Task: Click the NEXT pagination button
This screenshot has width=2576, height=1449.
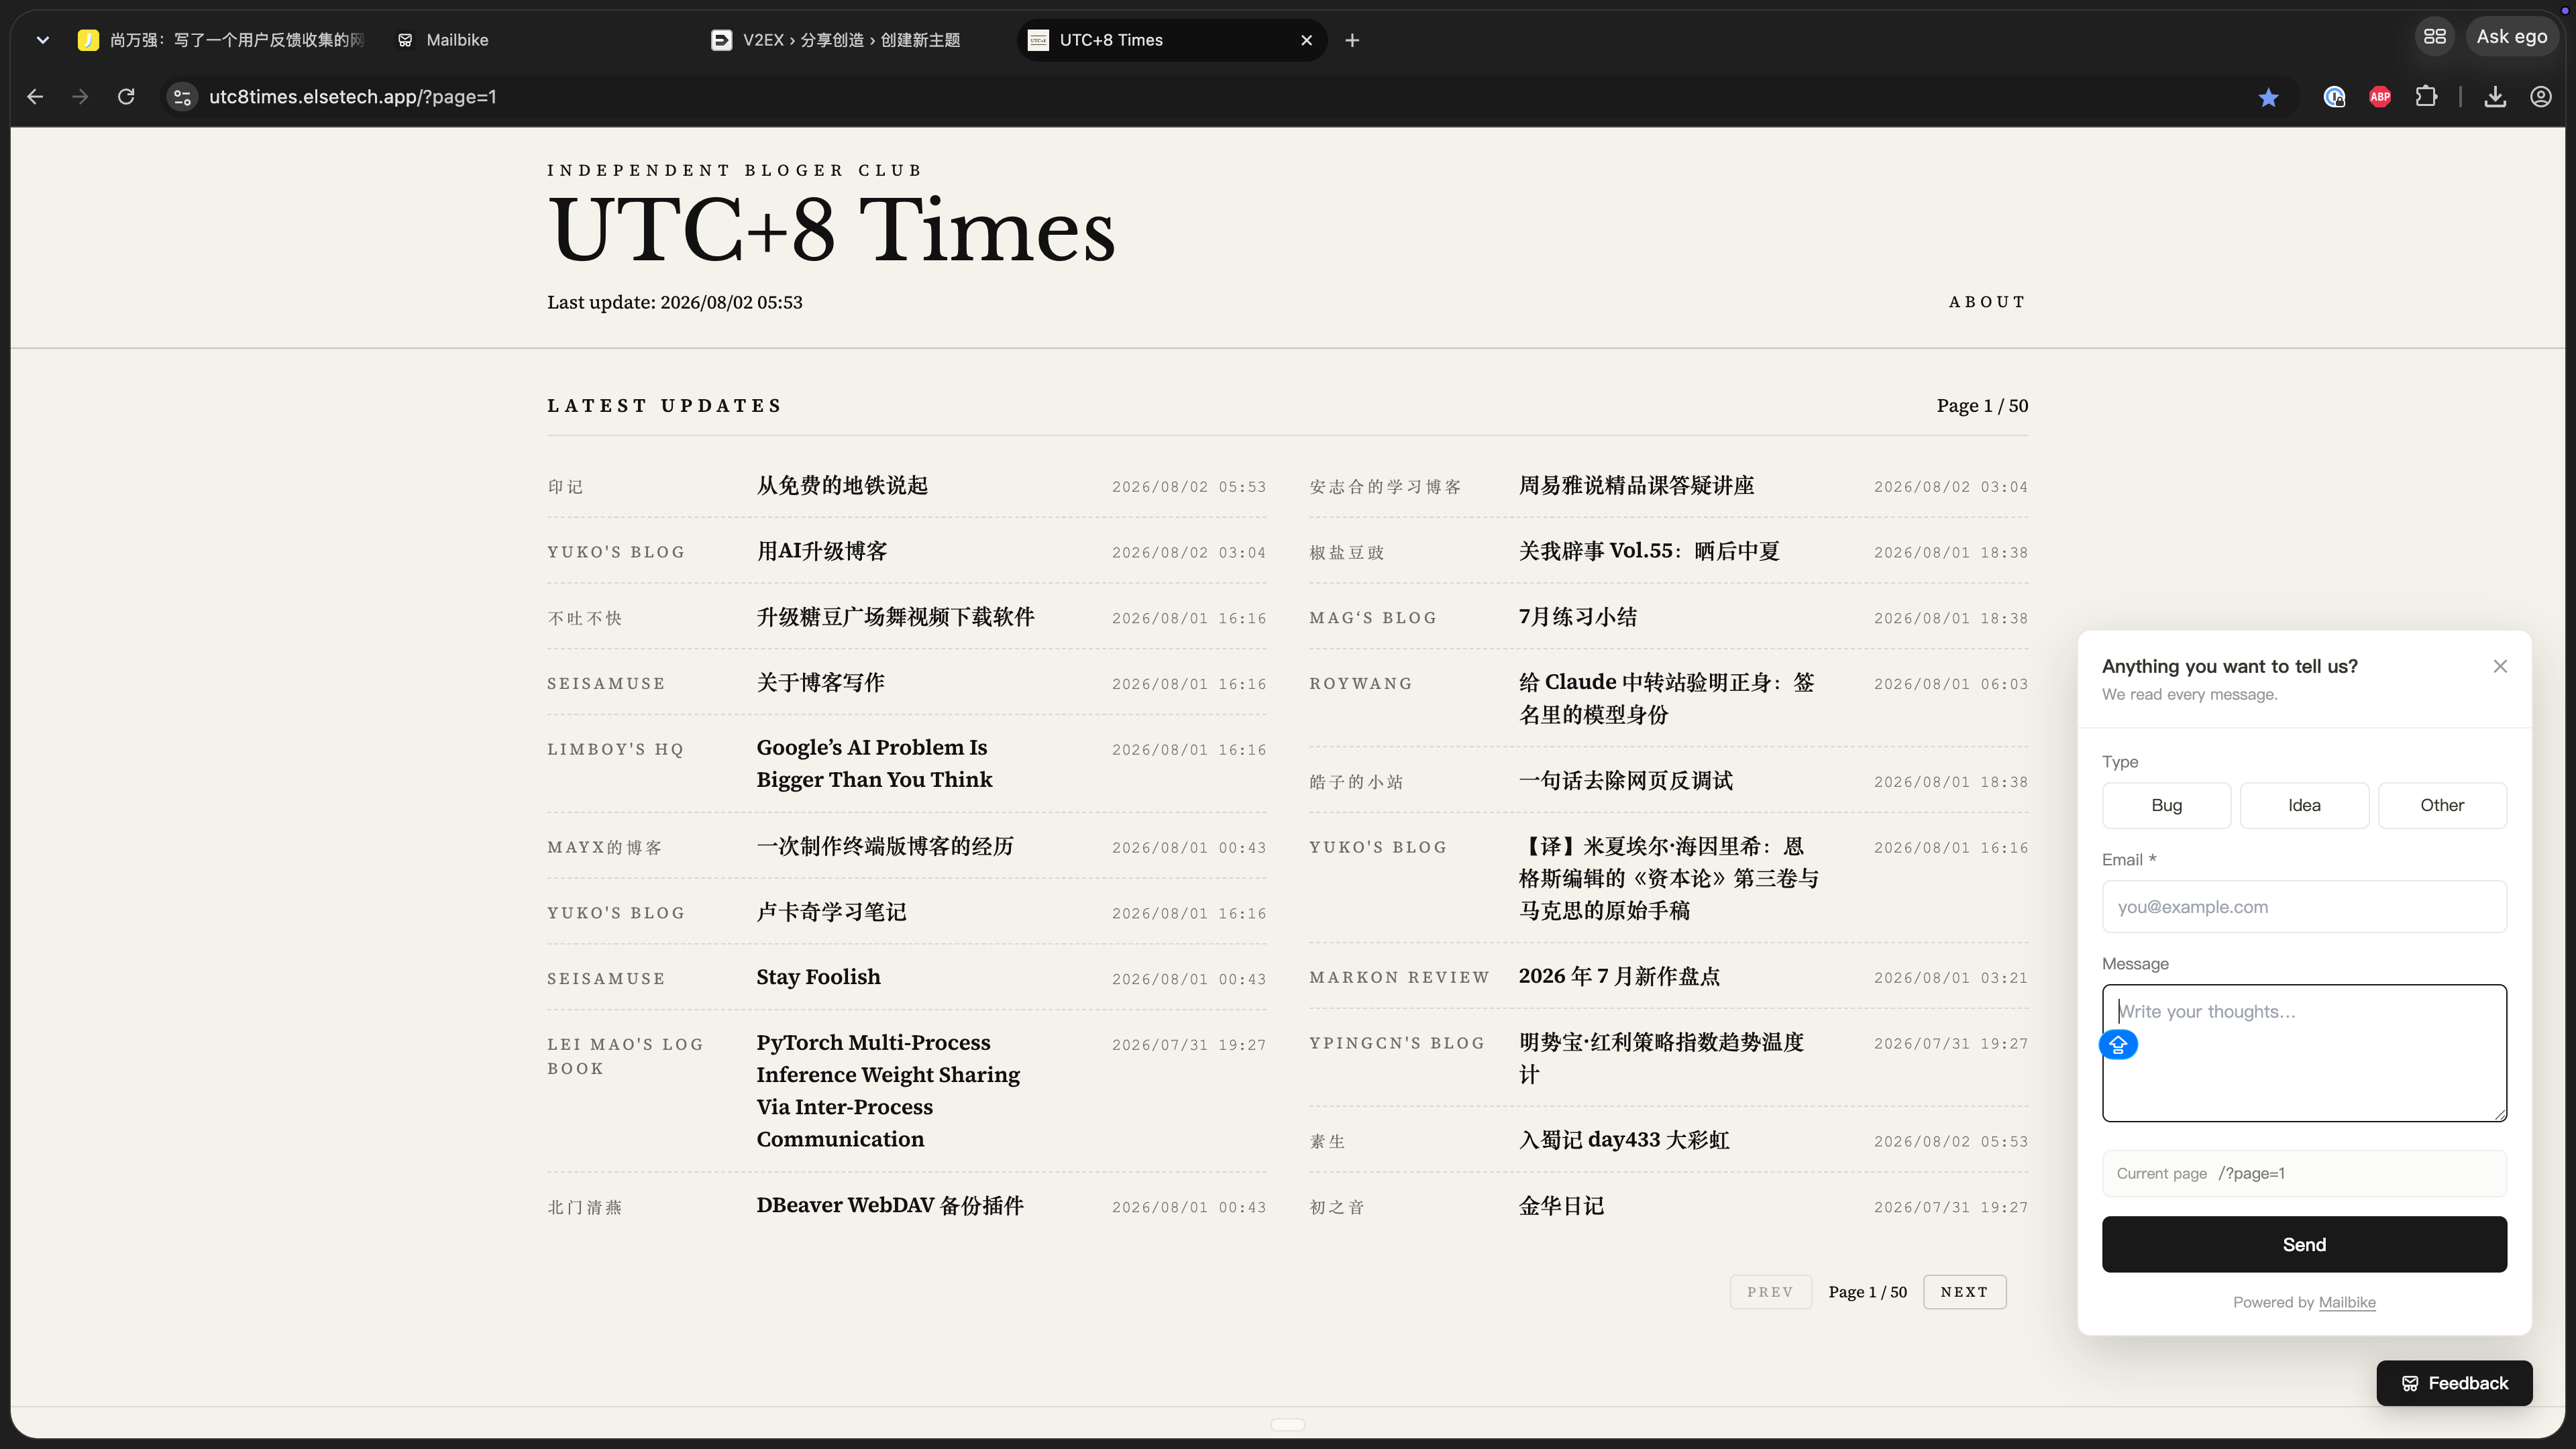Action: tap(1964, 1292)
